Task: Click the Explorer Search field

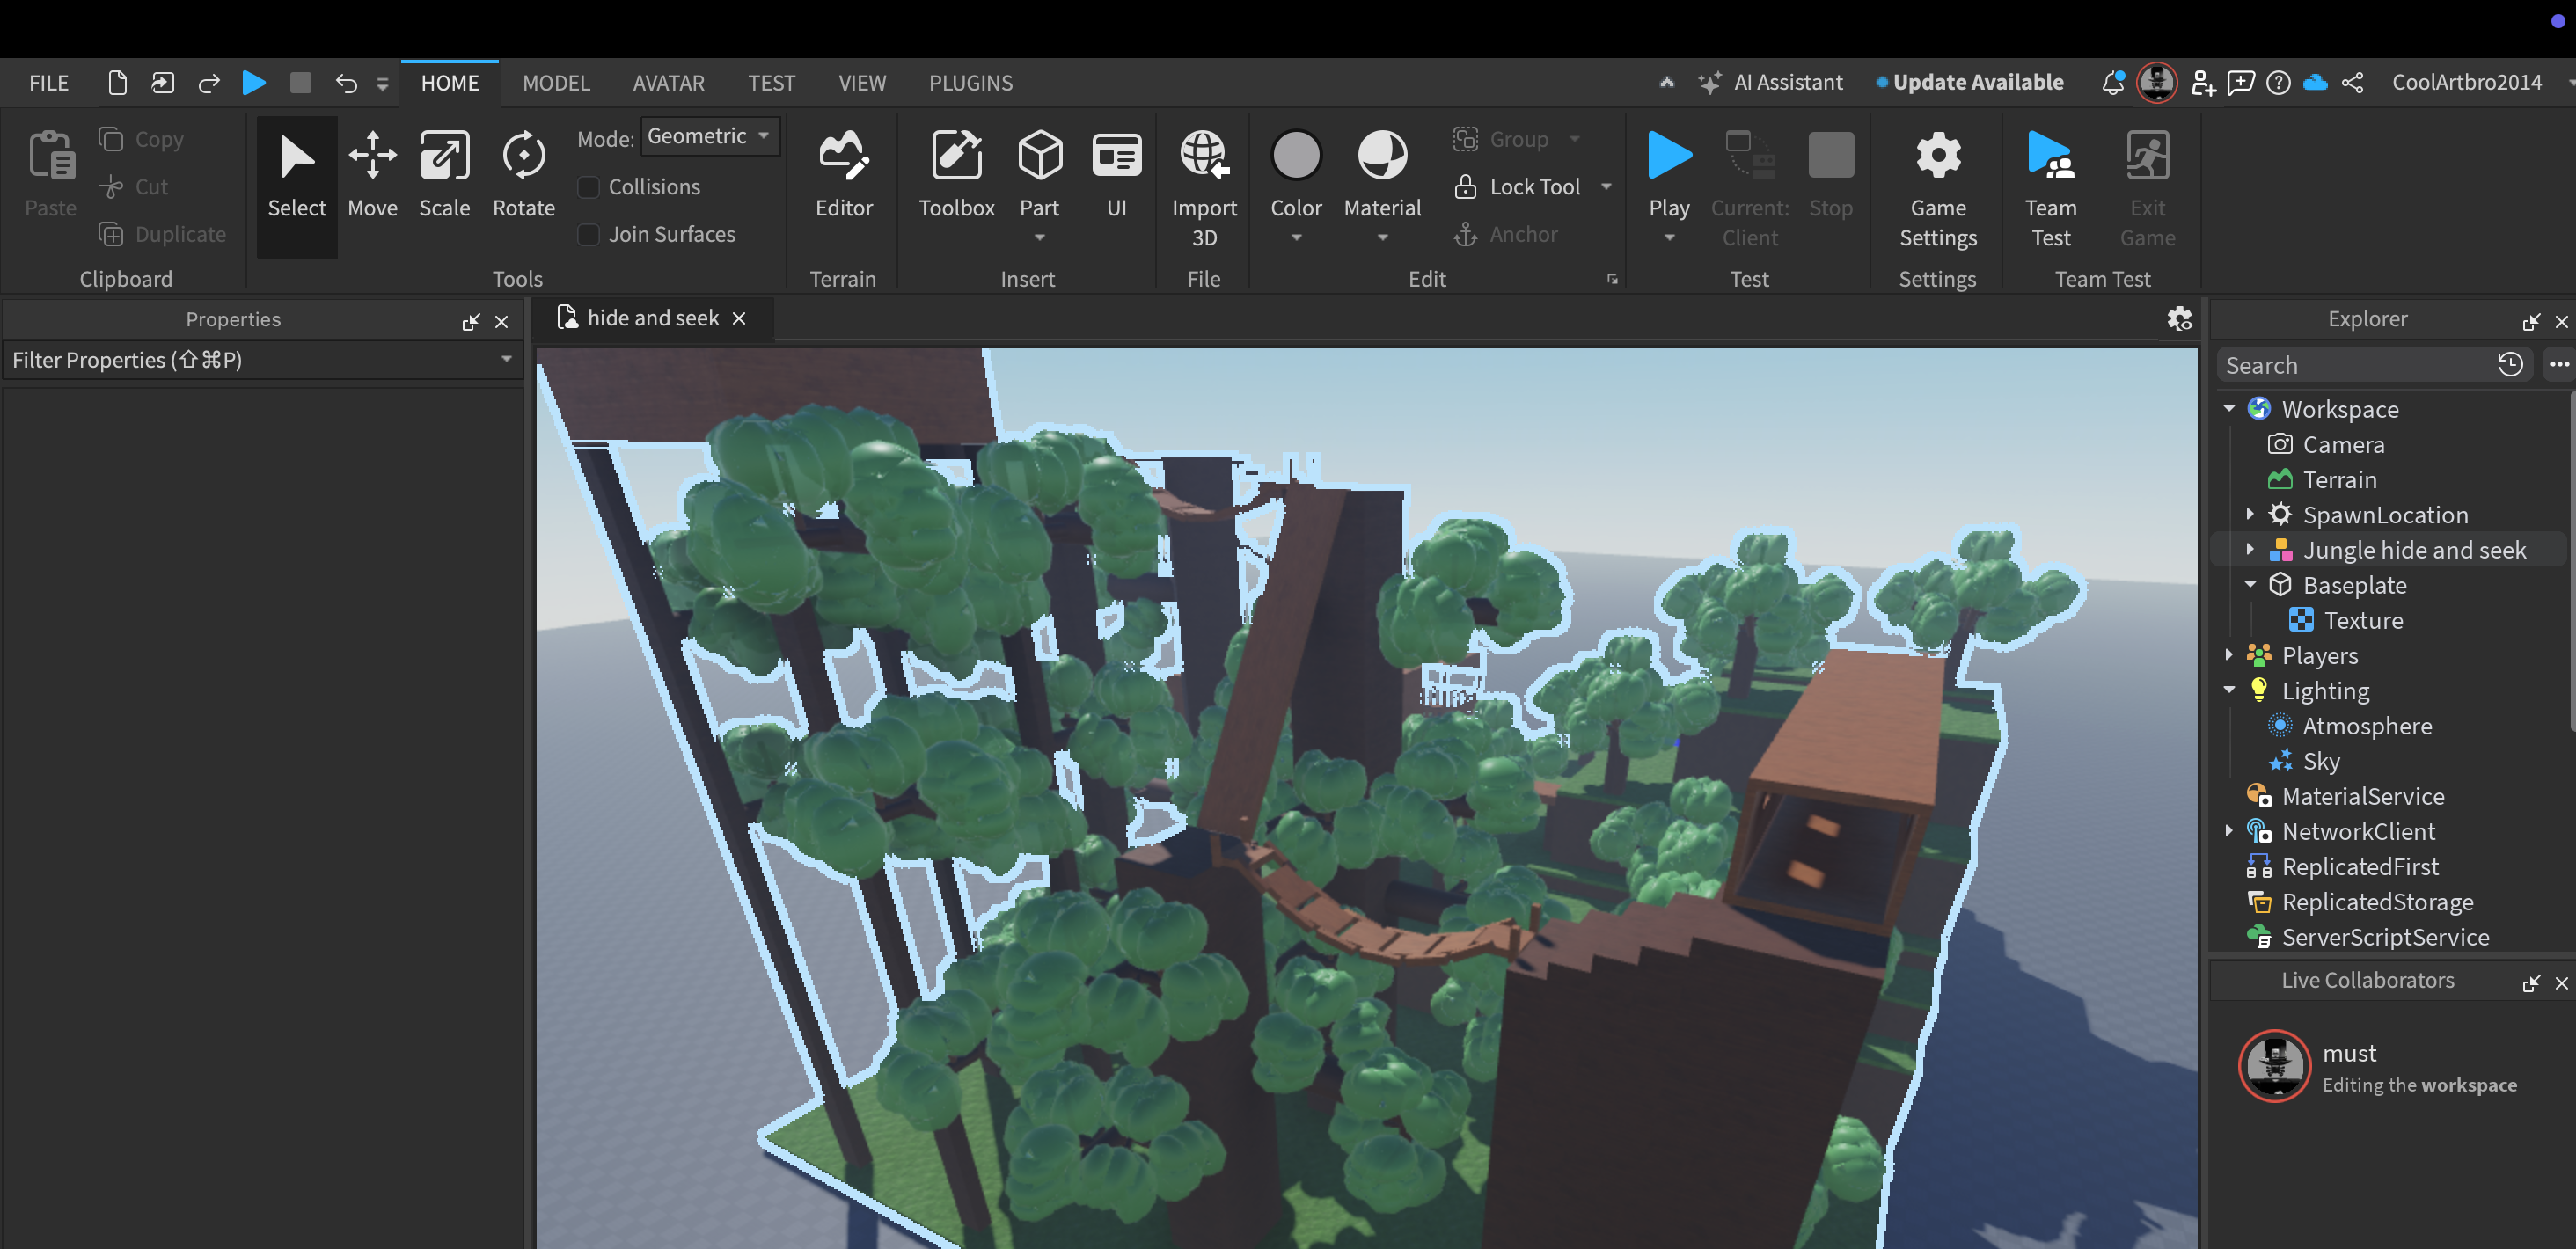Action: click(x=2354, y=365)
